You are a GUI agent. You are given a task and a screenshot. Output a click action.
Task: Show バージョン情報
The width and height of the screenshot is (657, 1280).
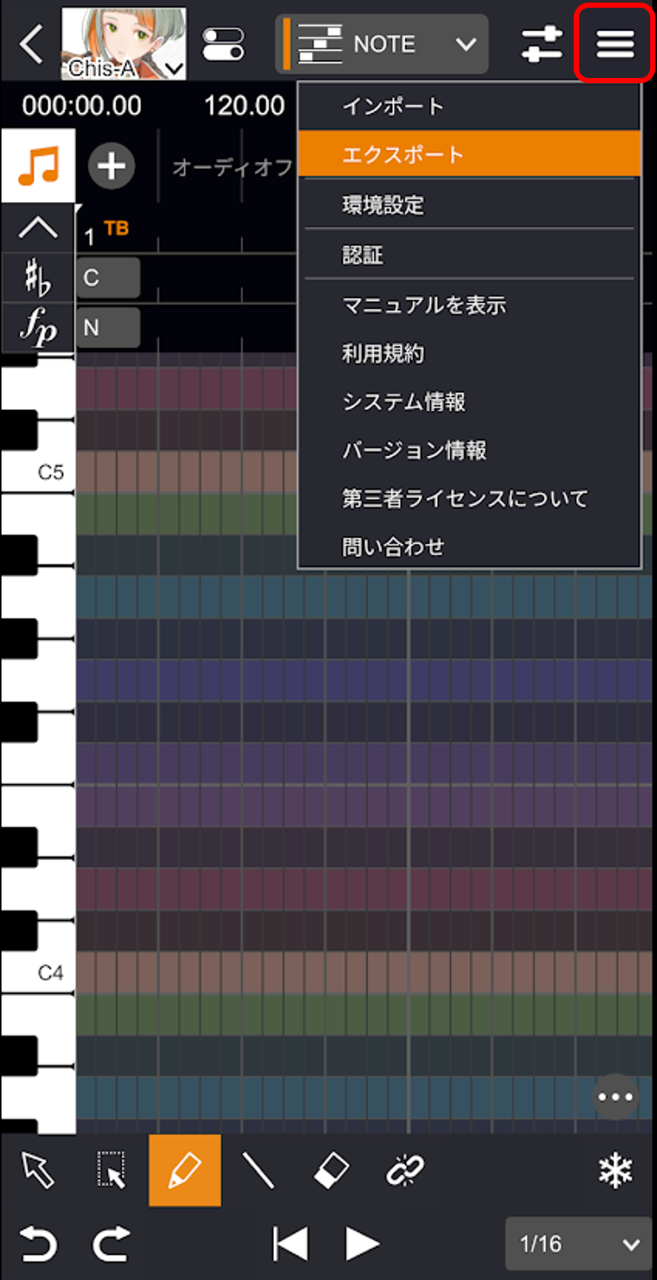[x=469, y=450]
